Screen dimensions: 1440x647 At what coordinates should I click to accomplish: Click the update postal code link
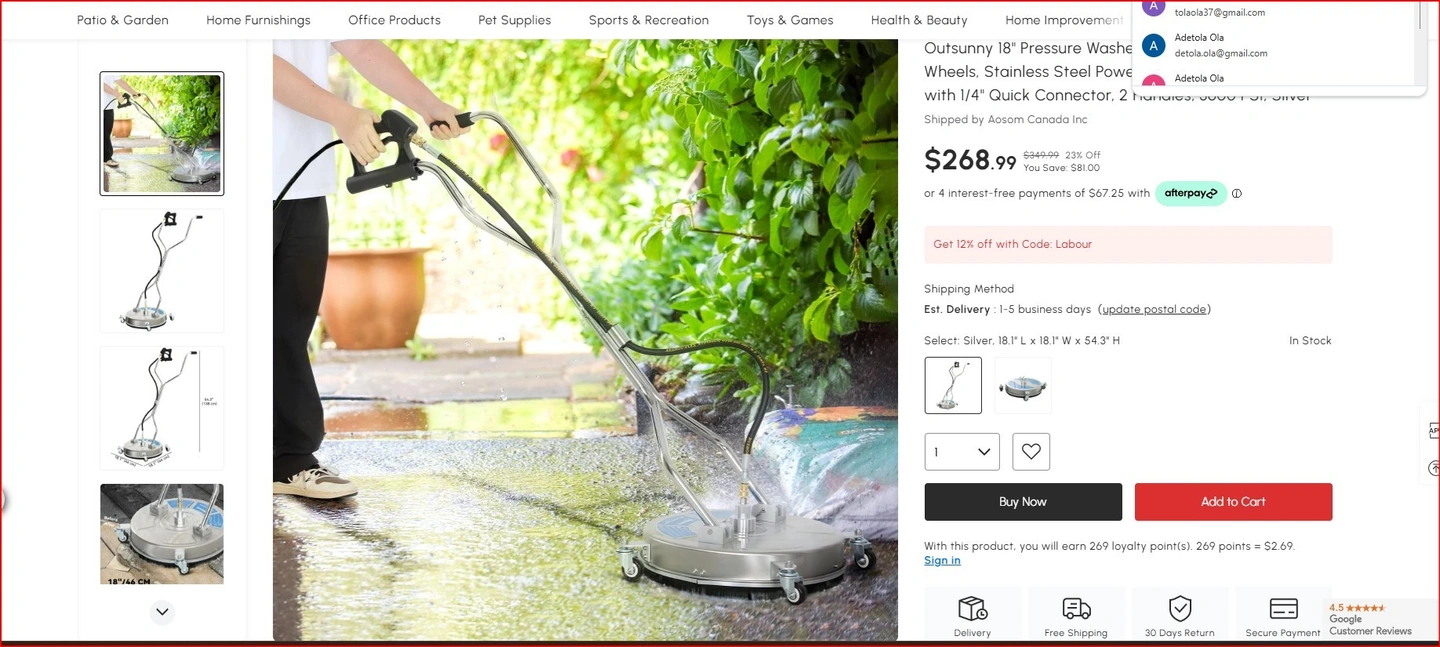point(1154,309)
